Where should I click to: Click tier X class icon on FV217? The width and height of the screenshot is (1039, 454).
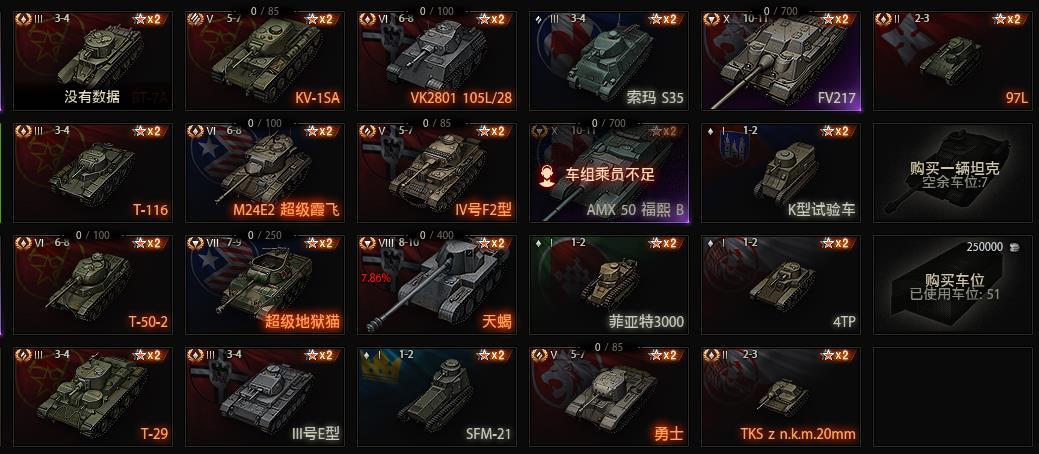712,19
